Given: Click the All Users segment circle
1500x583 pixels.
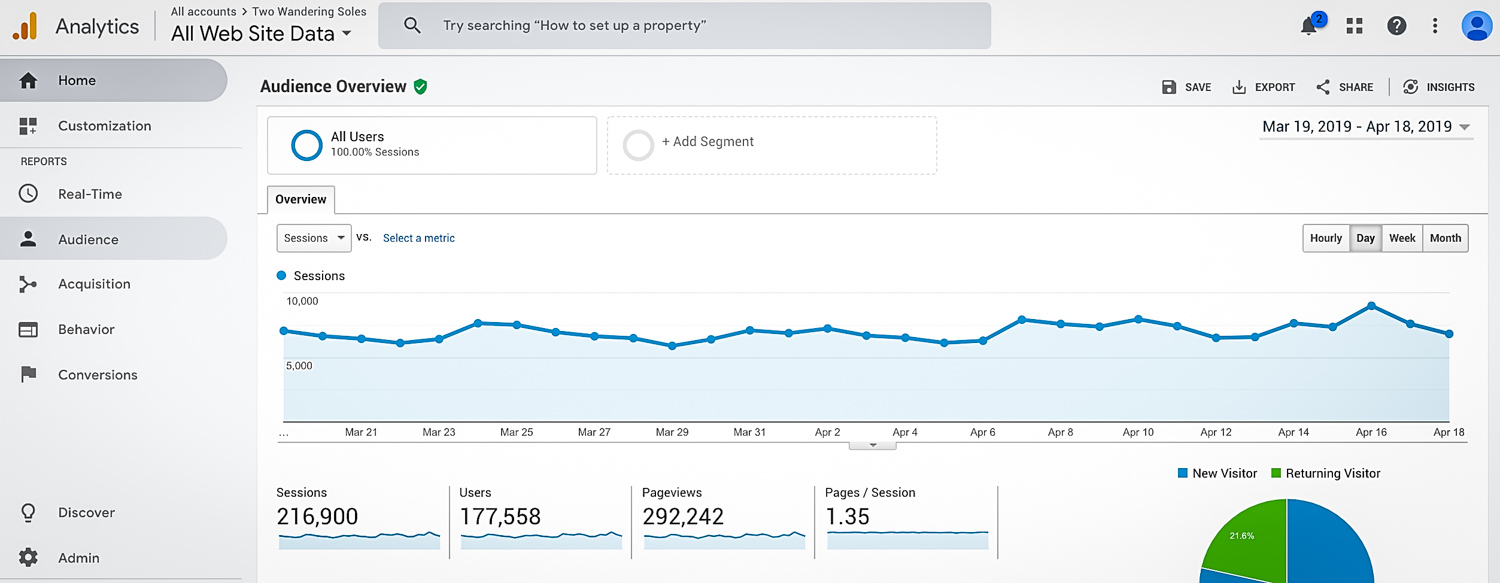Looking at the screenshot, I should [x=306, y=145].
